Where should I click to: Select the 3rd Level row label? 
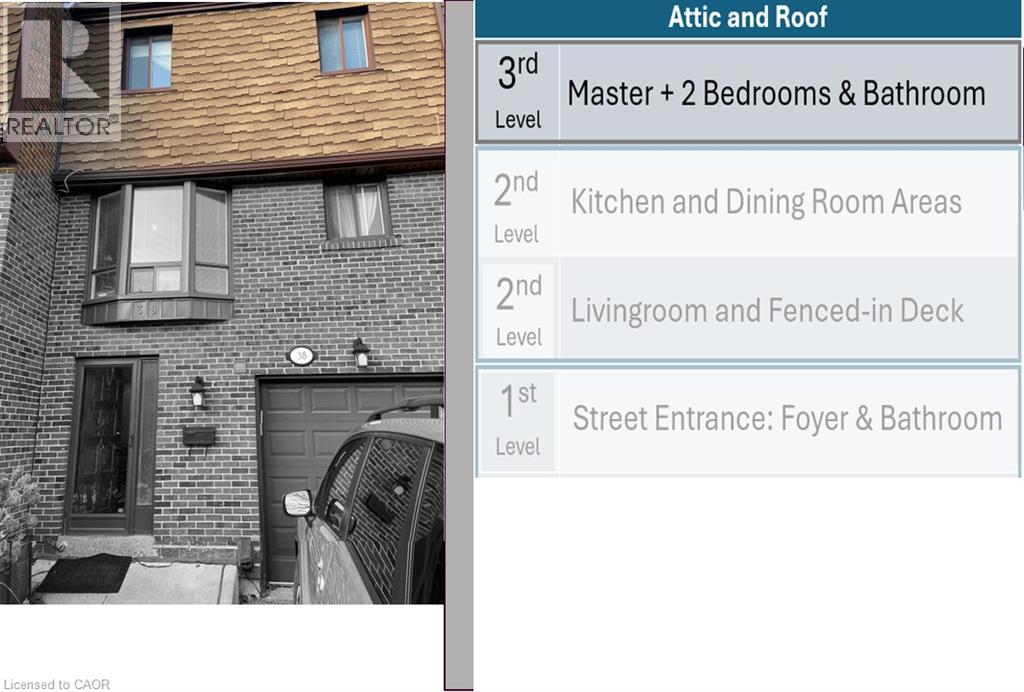(518, 91)
